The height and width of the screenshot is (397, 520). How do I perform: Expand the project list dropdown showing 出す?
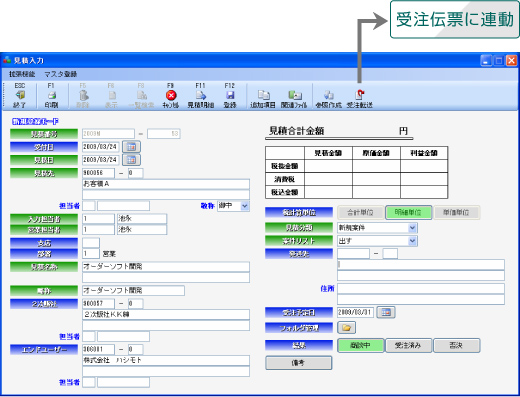tap(412, 241)
